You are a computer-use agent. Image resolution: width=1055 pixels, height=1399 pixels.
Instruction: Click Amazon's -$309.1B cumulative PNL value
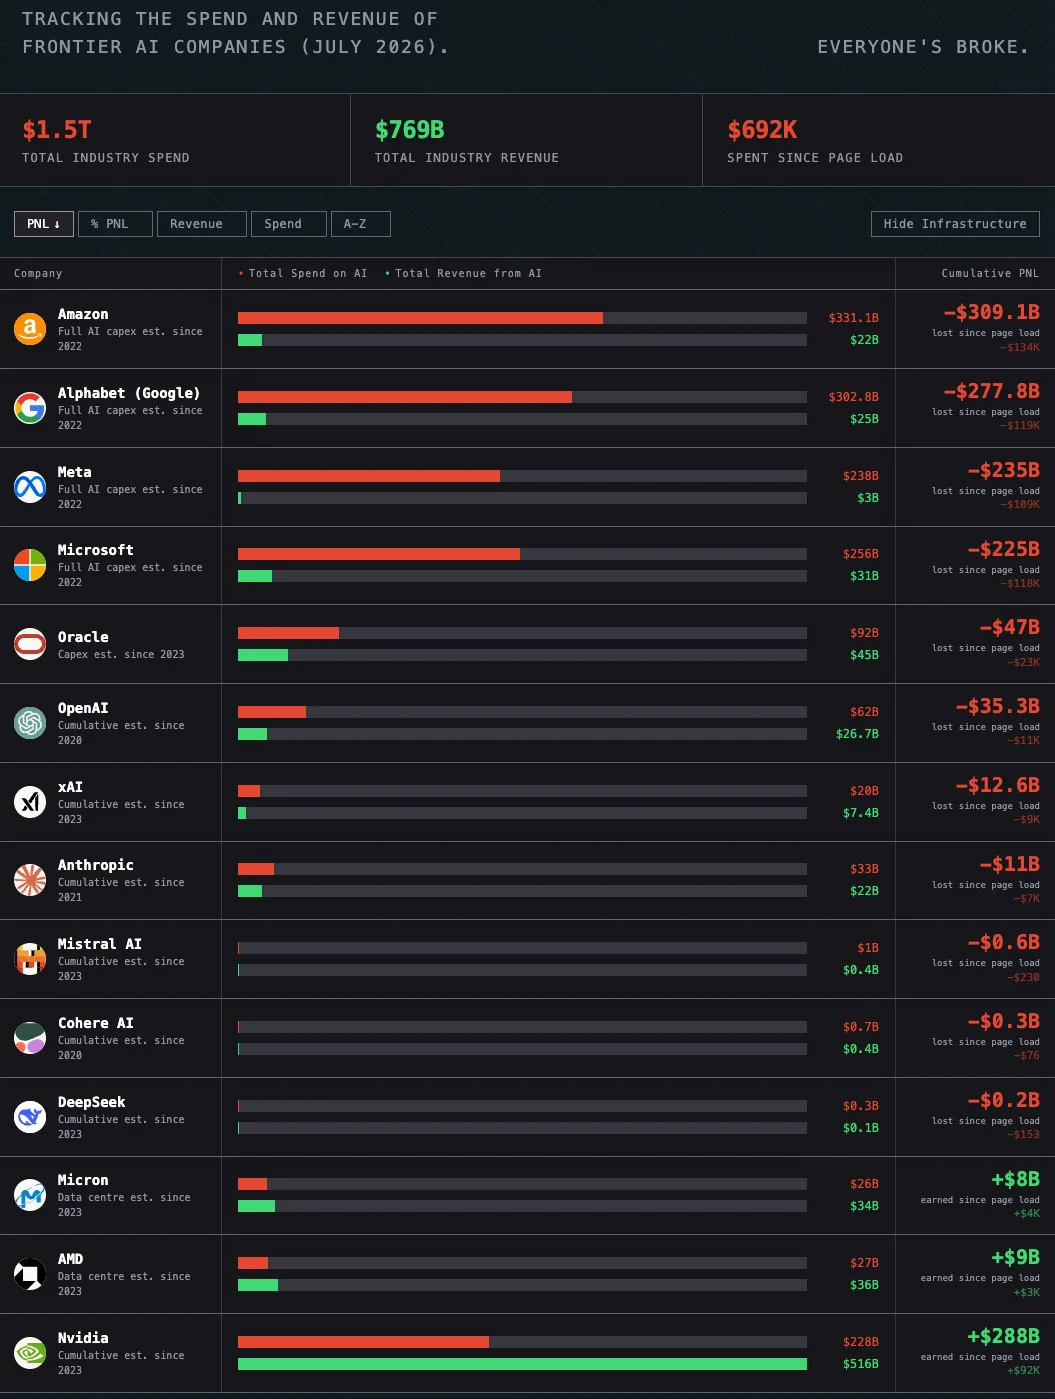(991, 312)
